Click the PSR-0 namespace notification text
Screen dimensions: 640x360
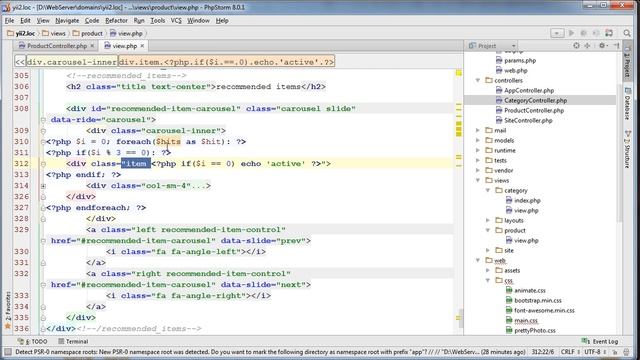click(270, 352)
